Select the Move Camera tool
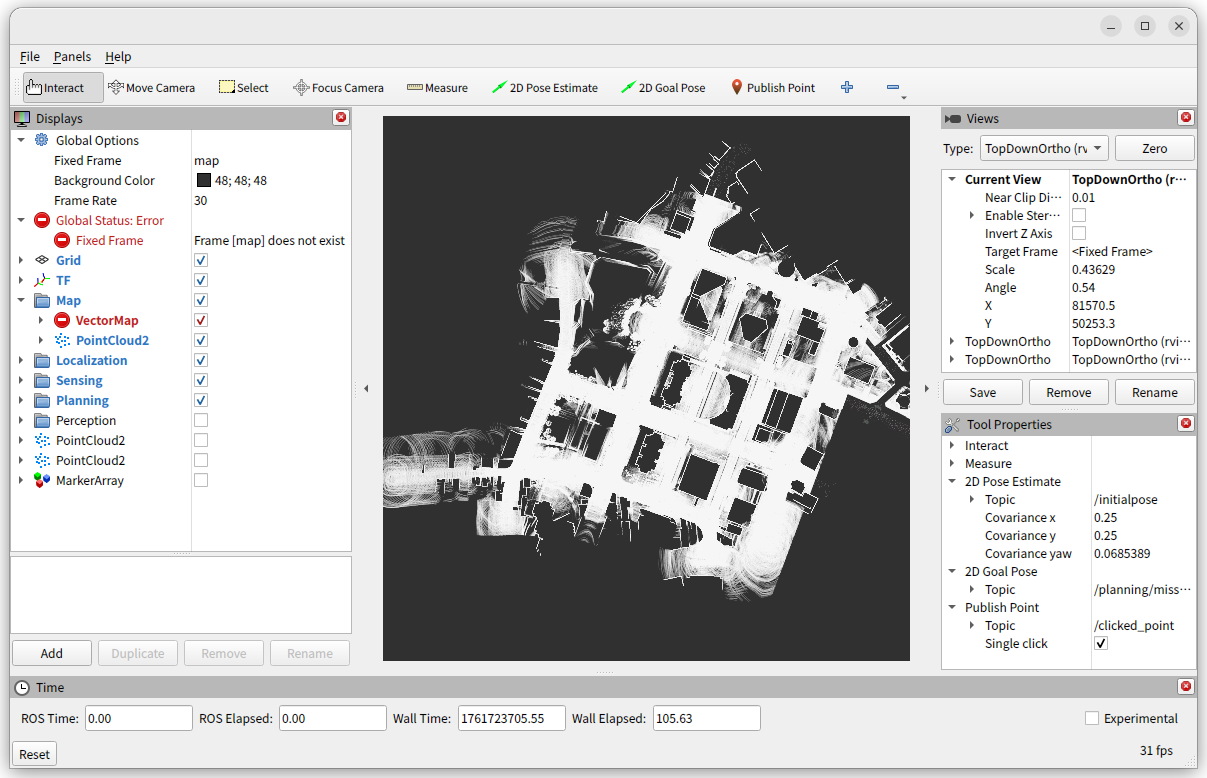Image resolution: width=1207 pixels, height=778 pixels. [x=151, y=88]
